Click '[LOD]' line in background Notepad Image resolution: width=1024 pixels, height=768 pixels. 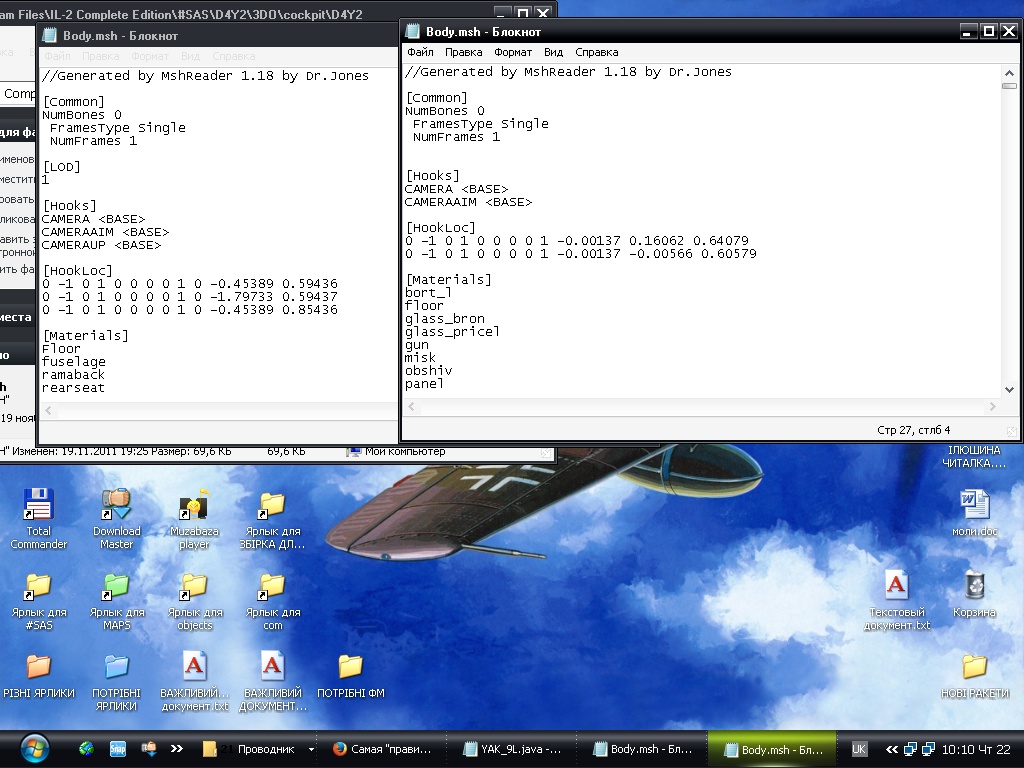point(61,167)
